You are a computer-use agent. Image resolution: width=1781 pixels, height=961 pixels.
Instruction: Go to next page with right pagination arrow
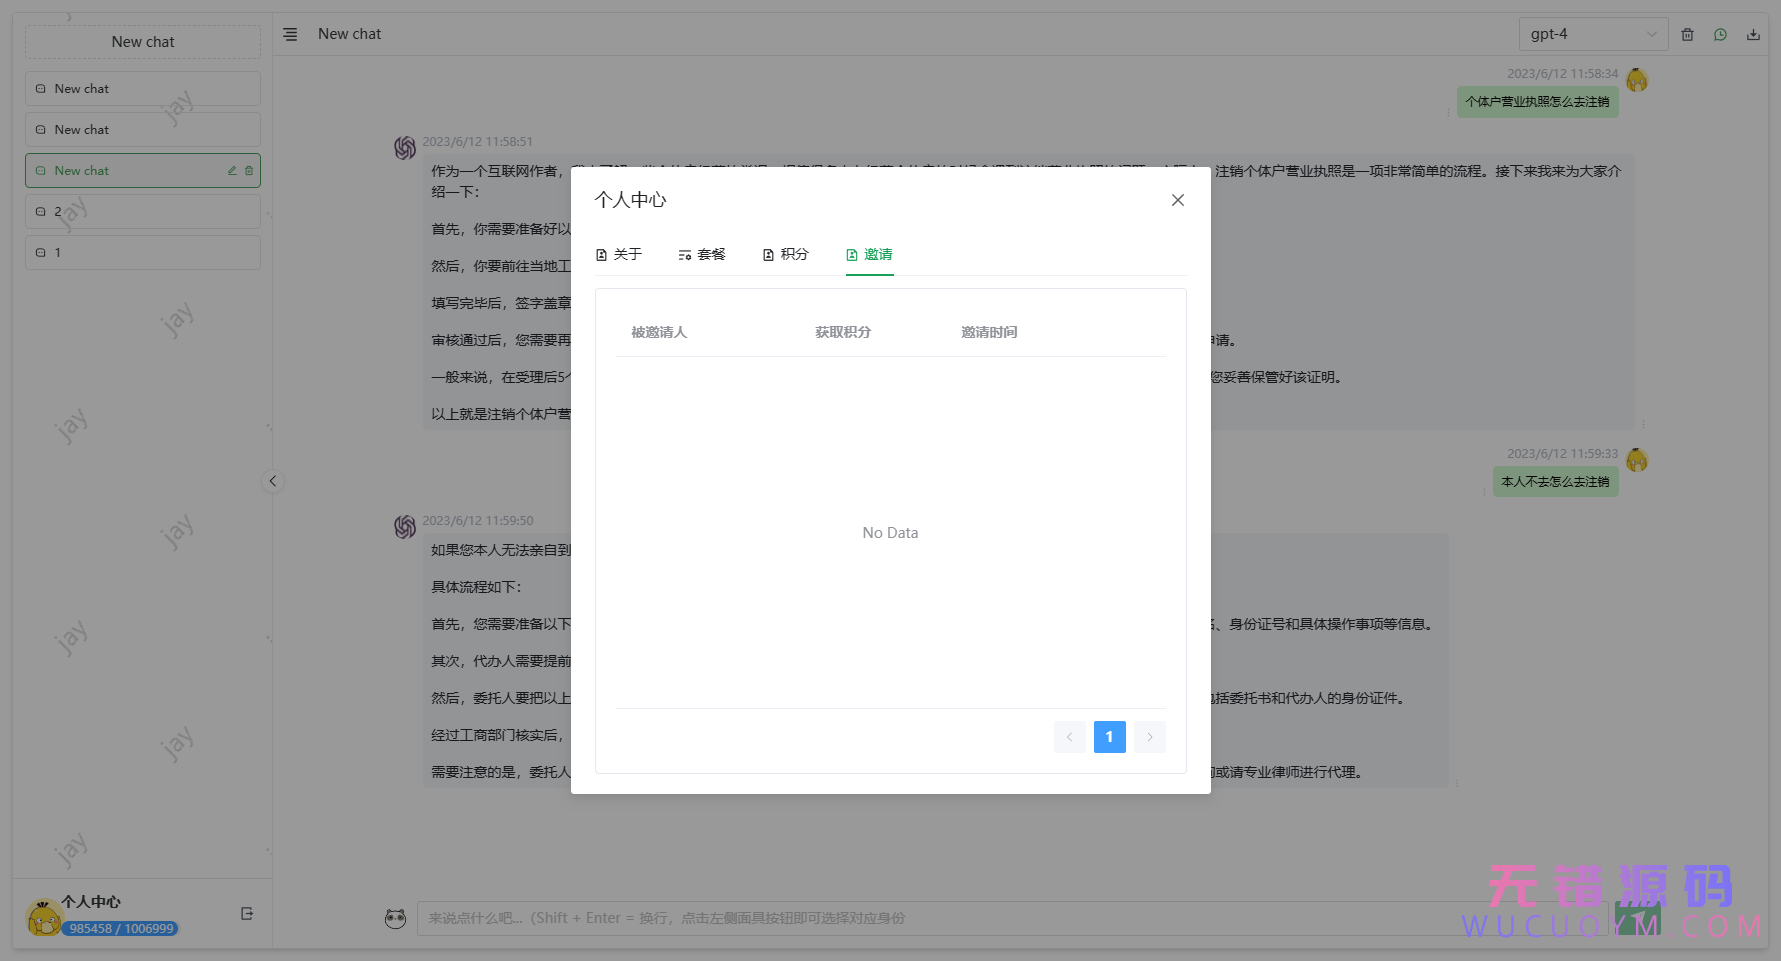point(1149,737)
